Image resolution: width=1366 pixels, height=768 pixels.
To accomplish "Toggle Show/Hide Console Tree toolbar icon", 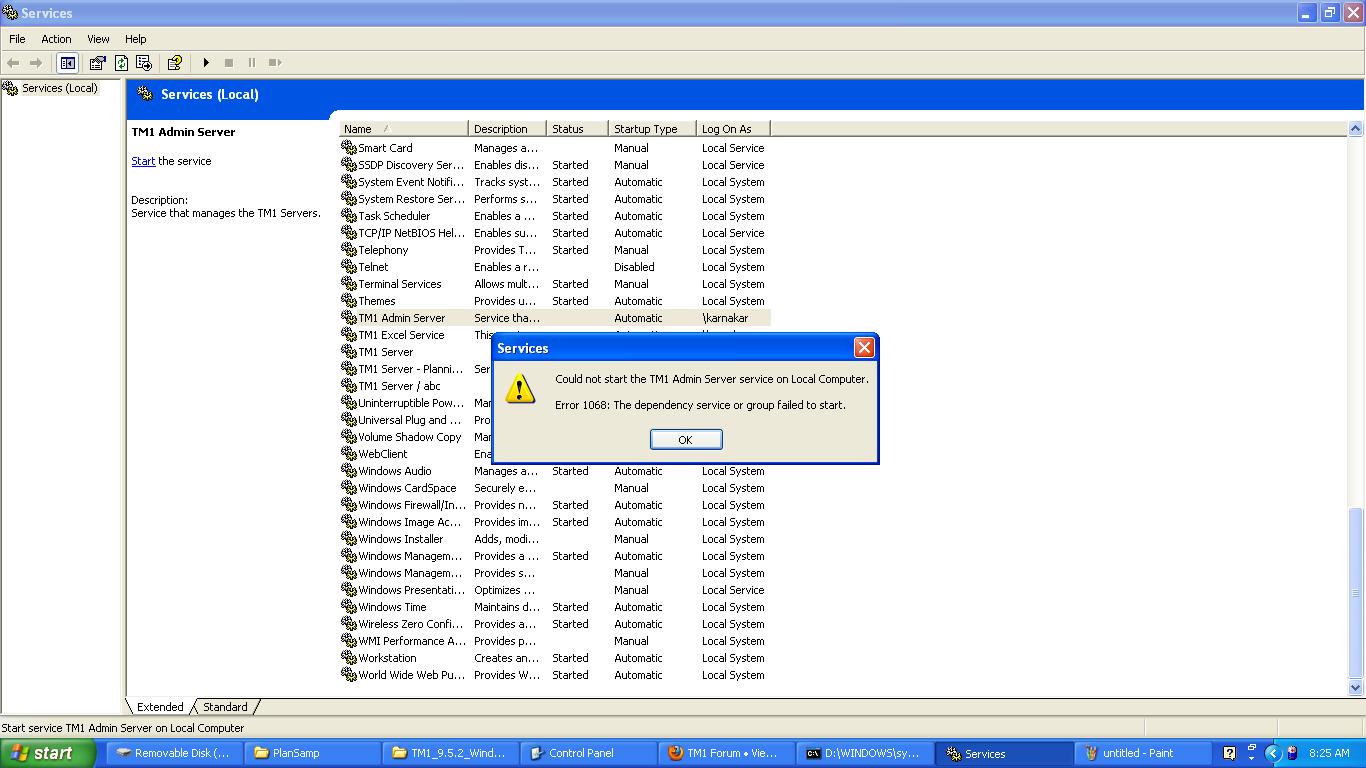I will click(67, 63).
